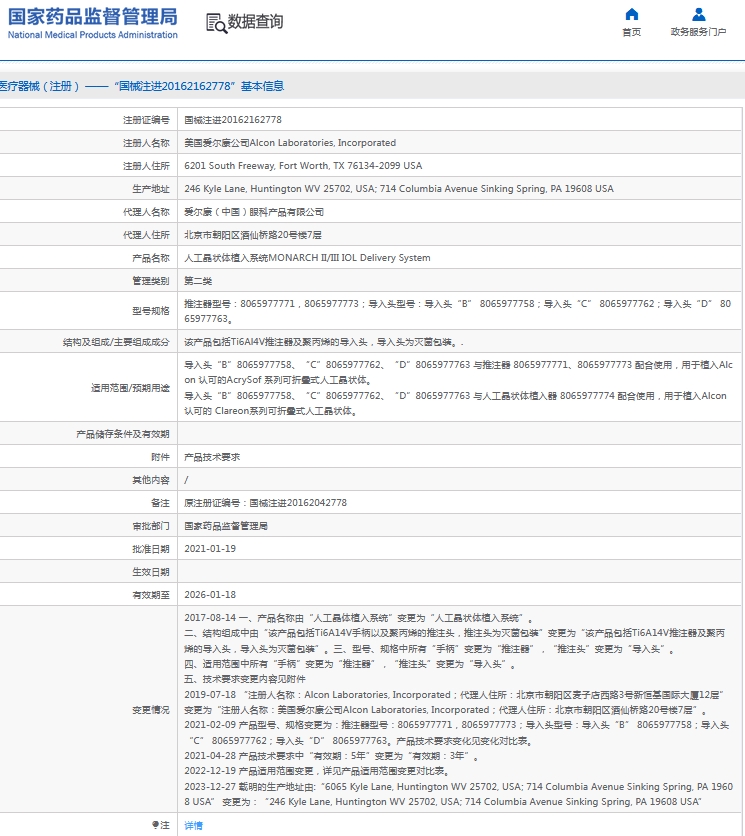The image size is (745, 836).
Task: Click the 管理类别 label
Action: (x=151, y=281)
